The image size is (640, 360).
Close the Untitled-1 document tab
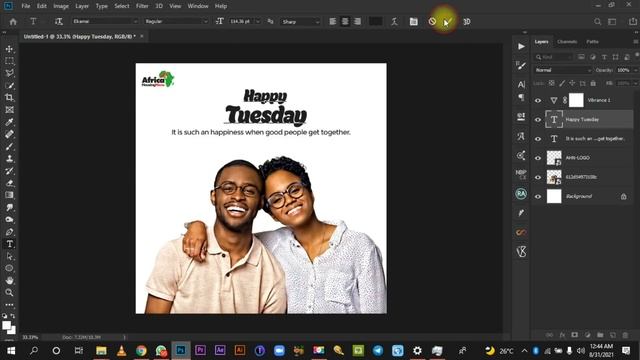click(x=142, y=36)
